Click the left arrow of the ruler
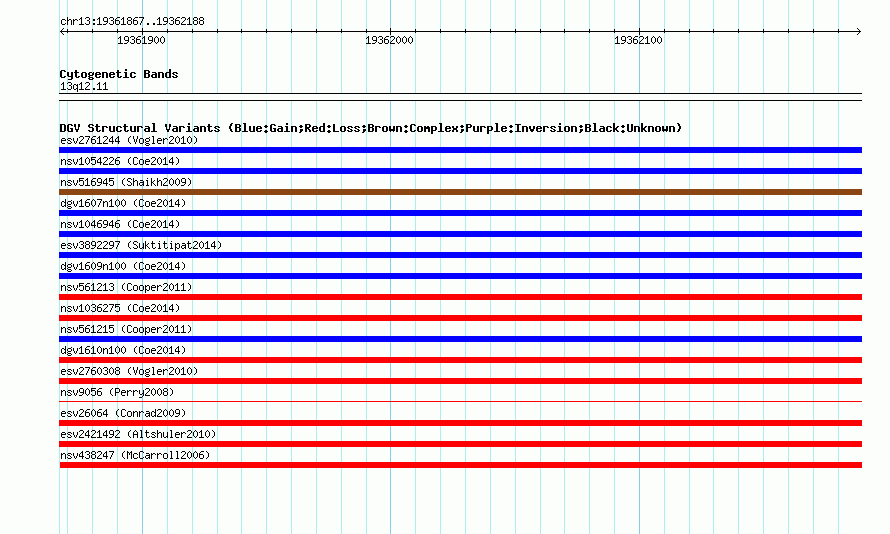890x534 pixels. [62, 32]
